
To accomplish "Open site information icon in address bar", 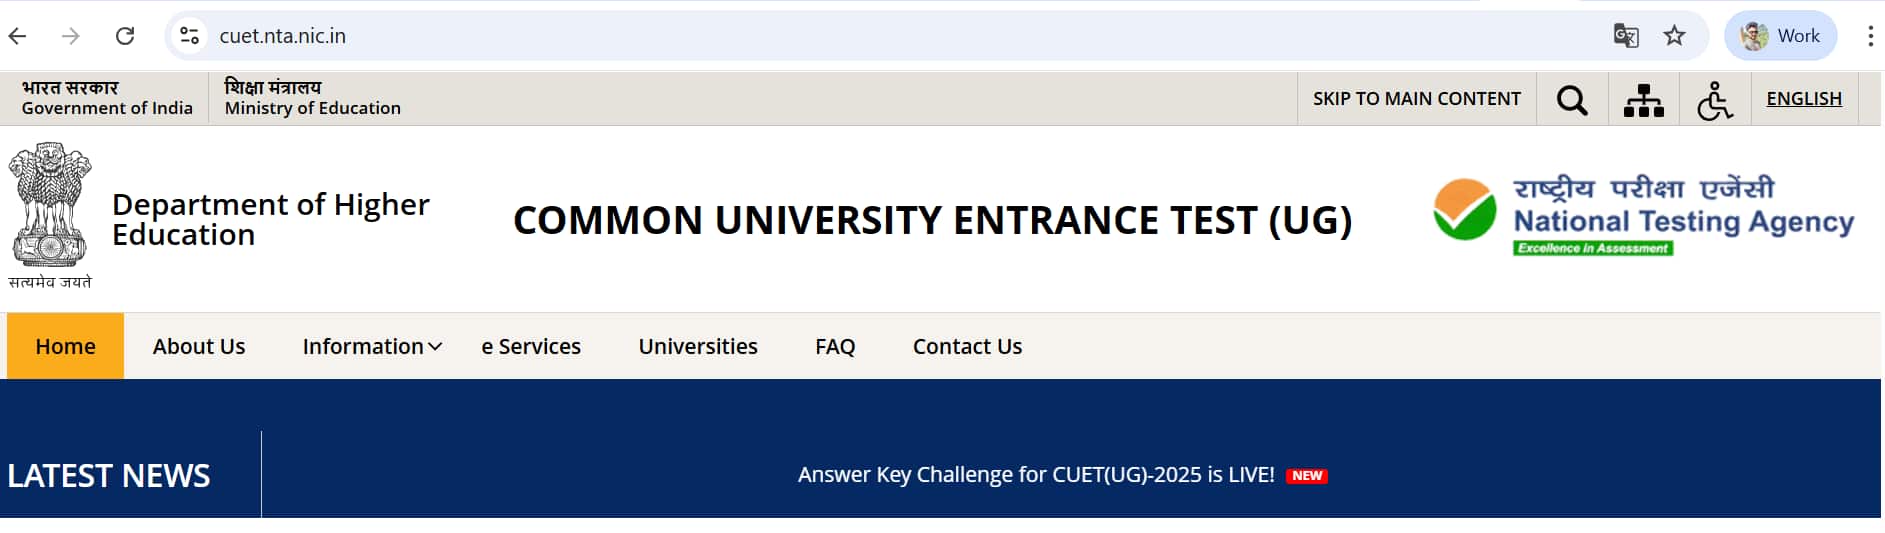I will click(189, 36).
